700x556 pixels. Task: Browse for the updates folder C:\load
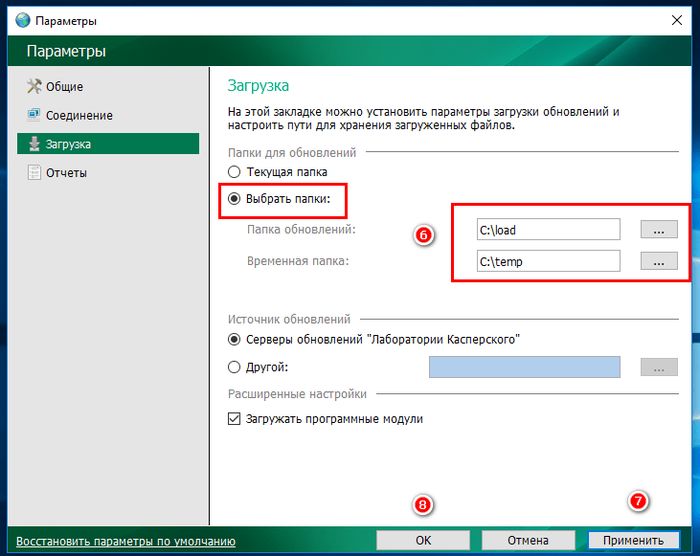click(659, 230)
